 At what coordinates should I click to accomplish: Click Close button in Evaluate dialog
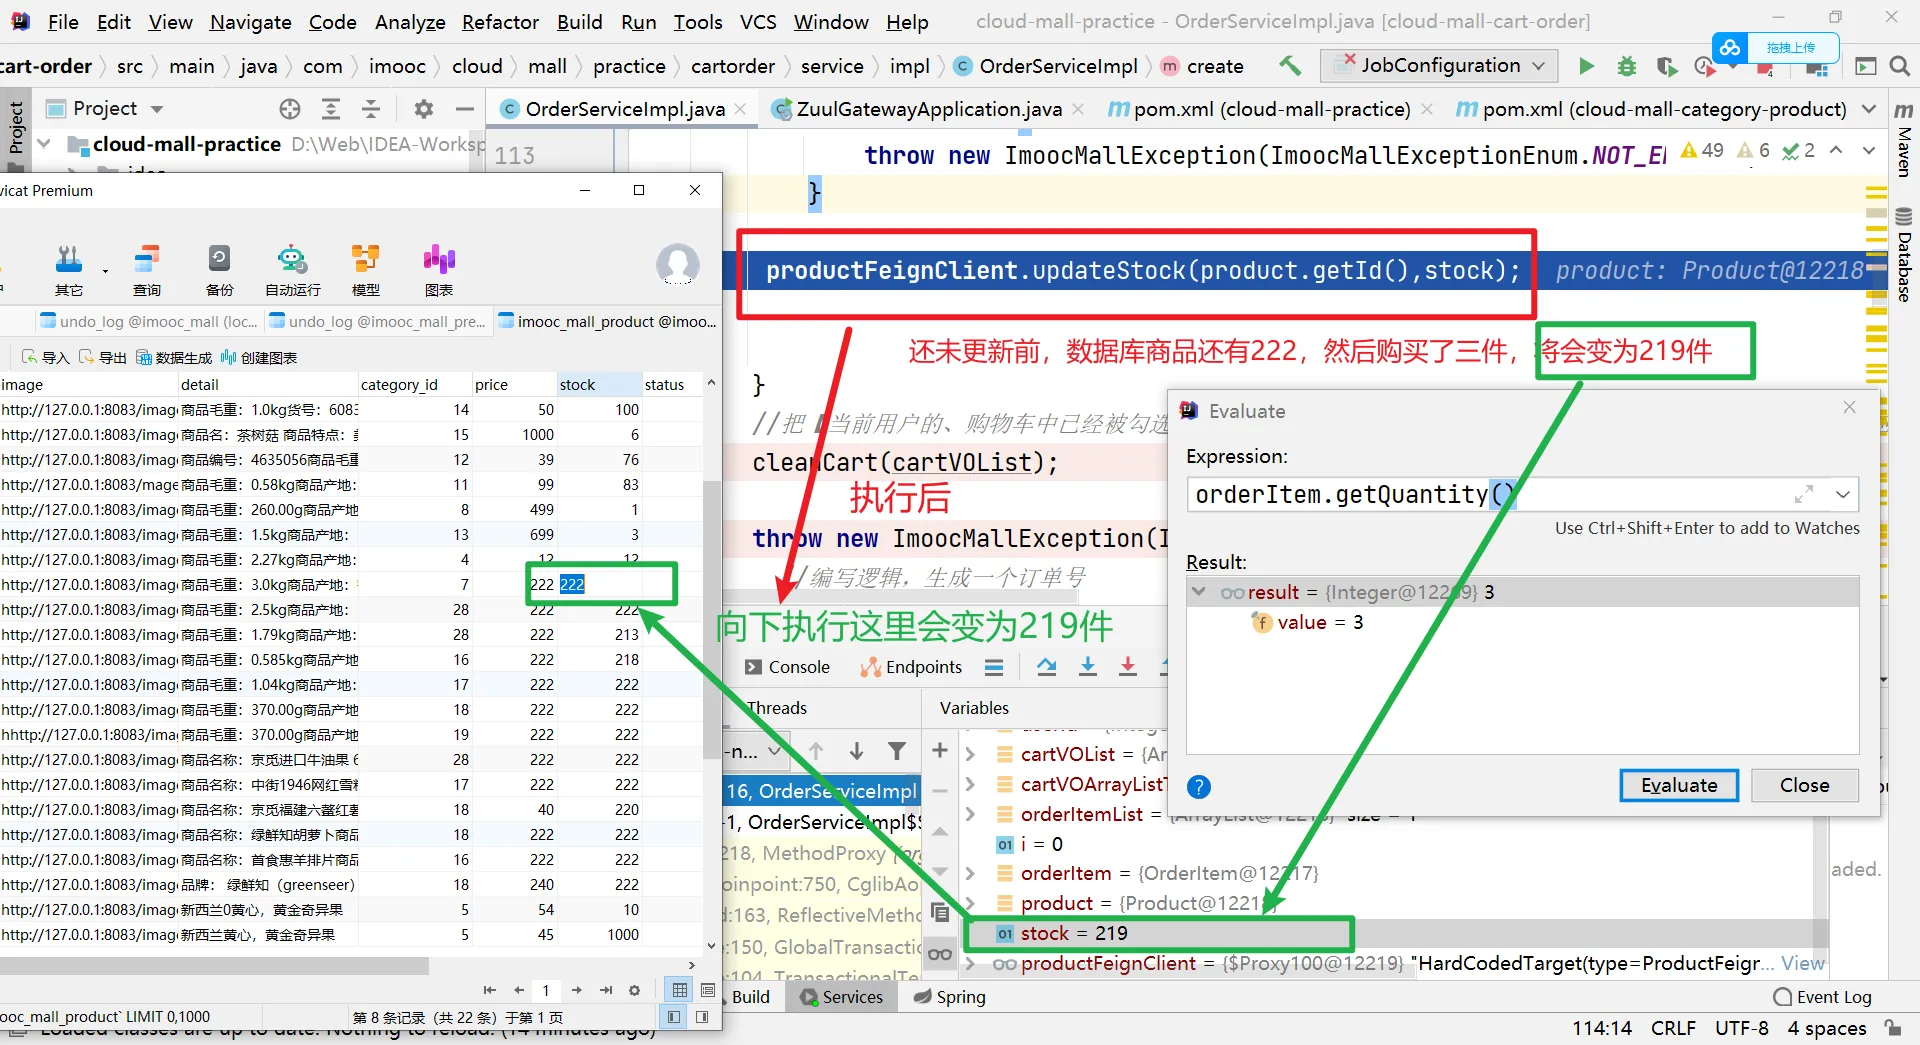coord(1804,785)
